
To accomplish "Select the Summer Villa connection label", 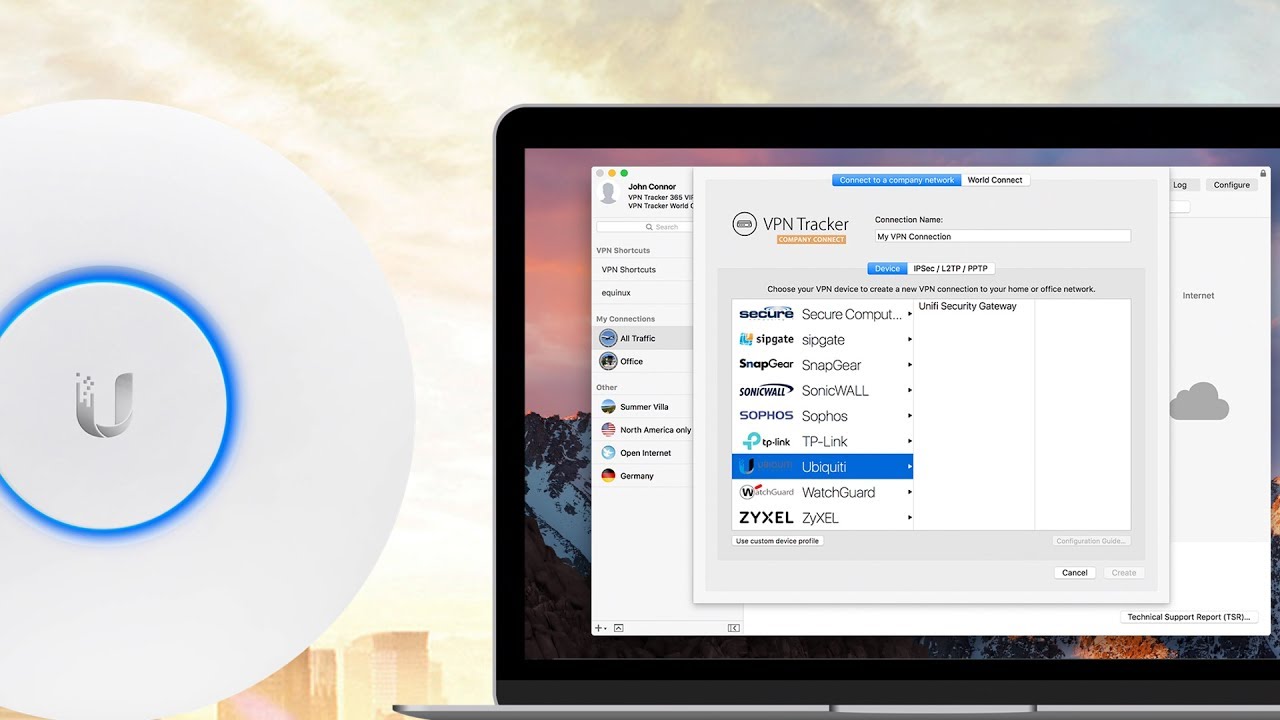I will [644, 407].
